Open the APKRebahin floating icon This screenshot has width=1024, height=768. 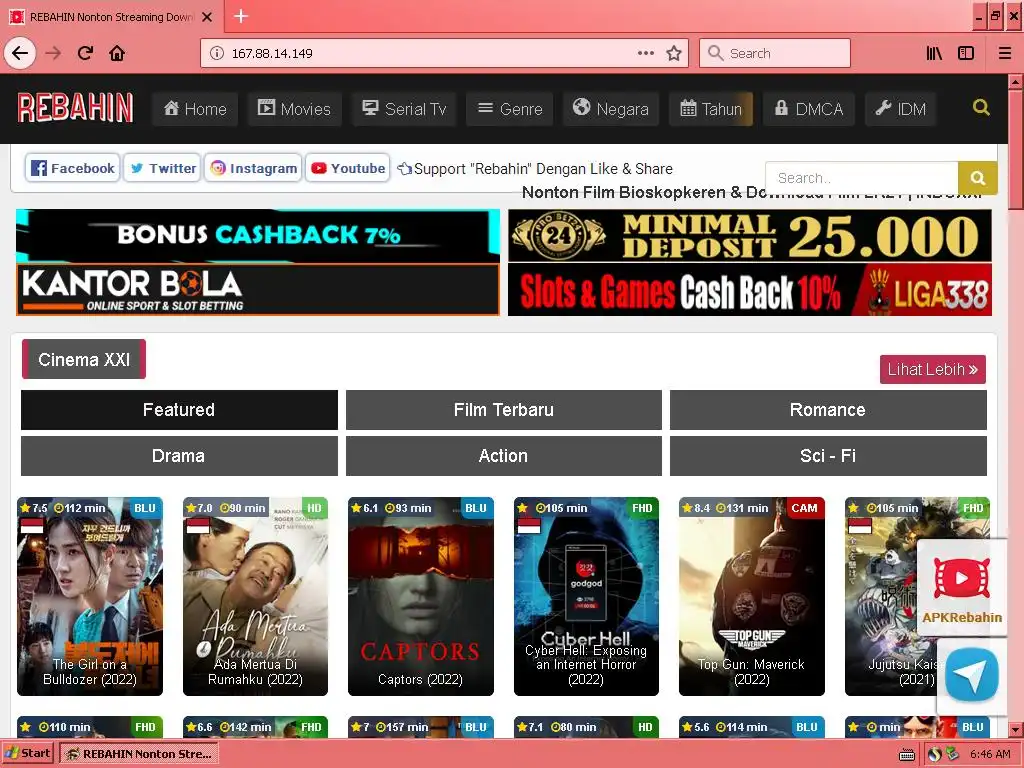(961, 588)
